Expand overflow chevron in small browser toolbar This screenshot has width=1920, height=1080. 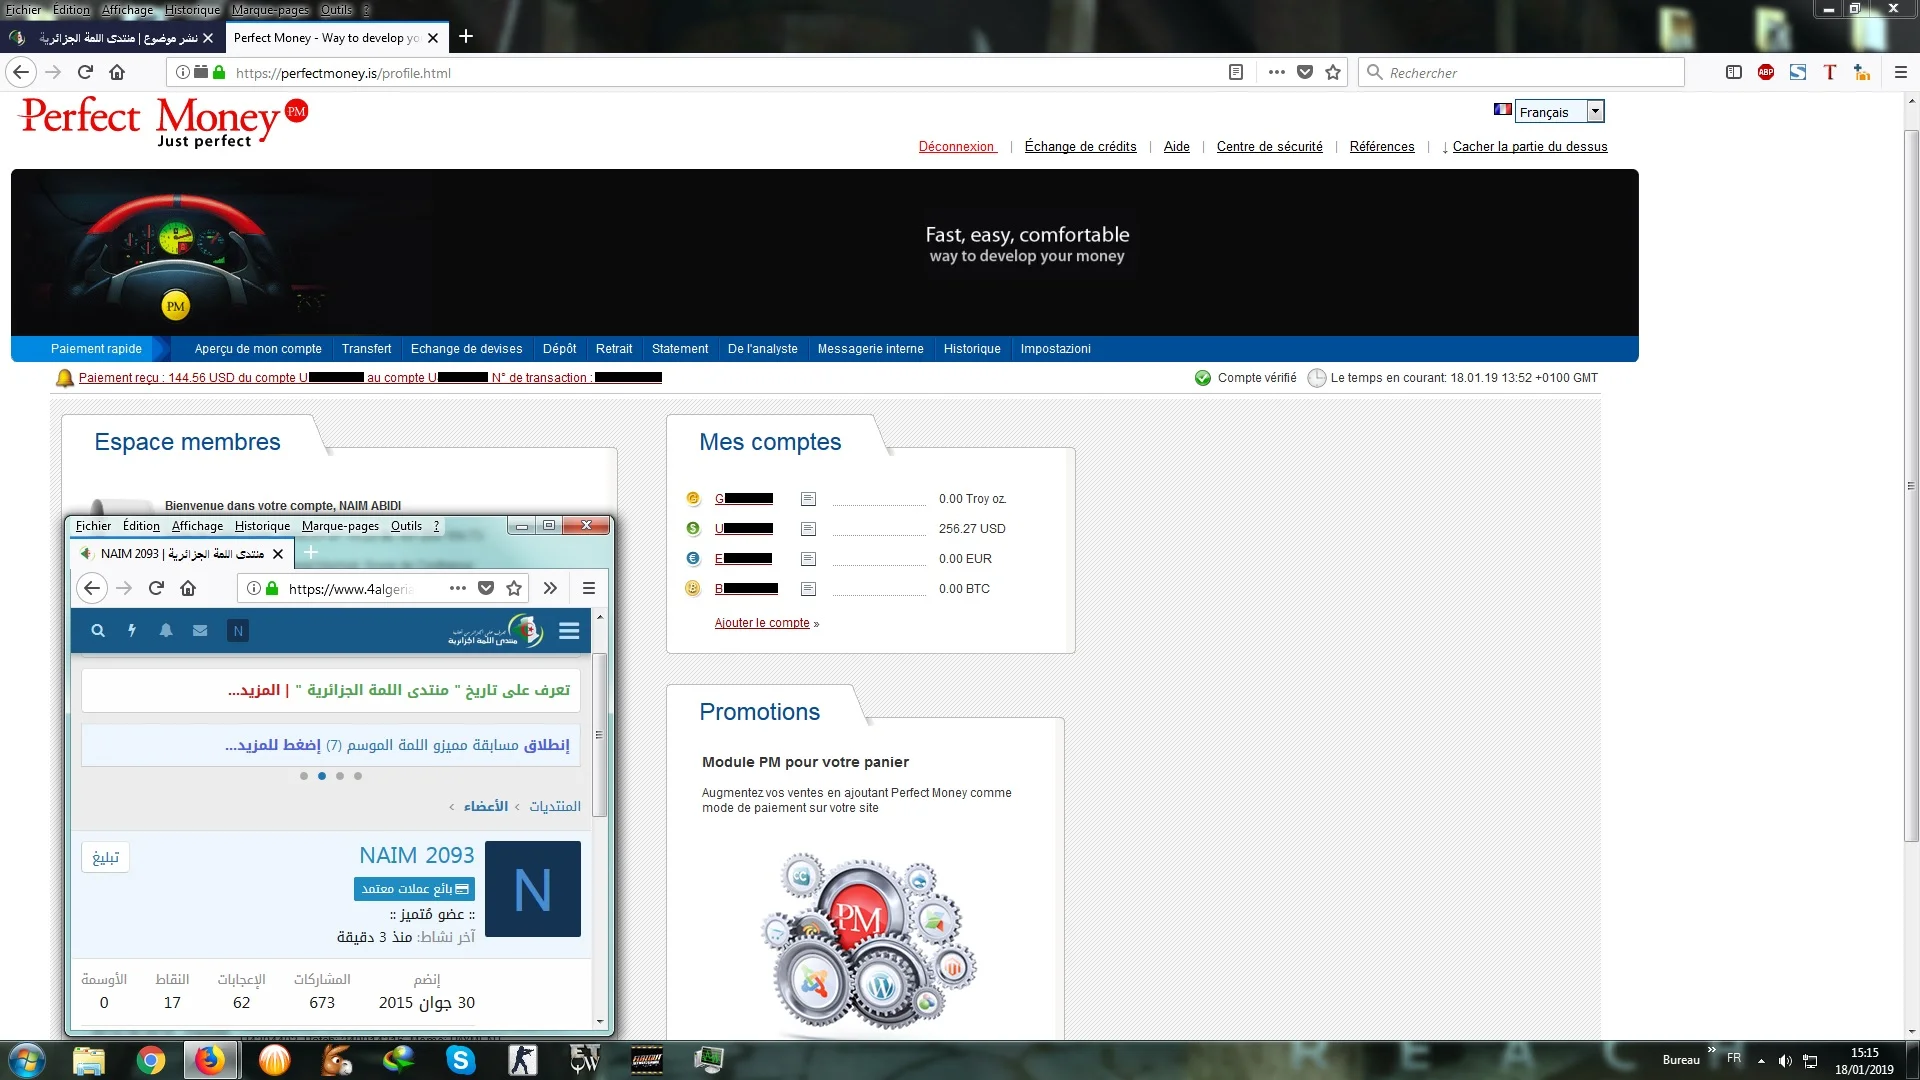click(x=550, y=588)
